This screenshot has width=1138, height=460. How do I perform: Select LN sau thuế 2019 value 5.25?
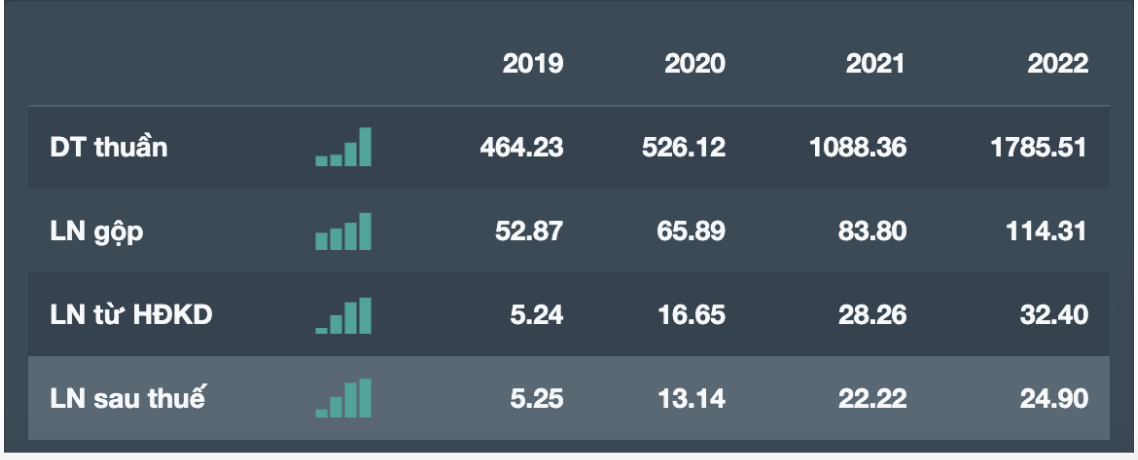pos(537,399)
